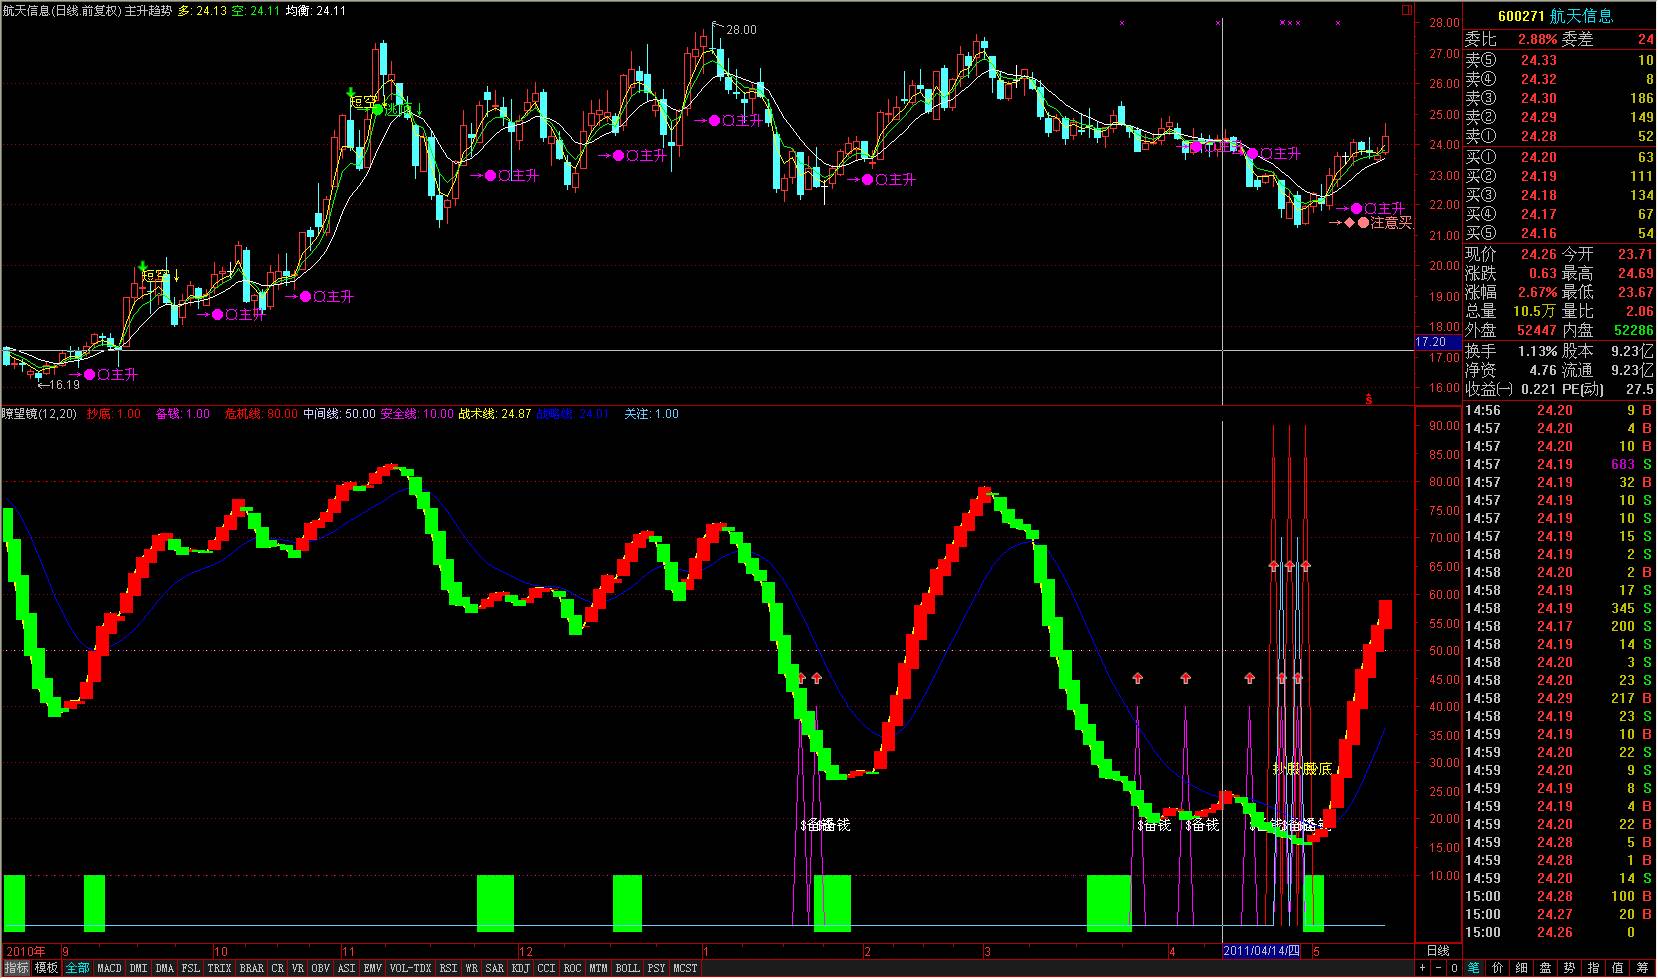Viewport: 1658px width, 979px height.
Task: Apply the OBV indicator
Action: point(321,968)
